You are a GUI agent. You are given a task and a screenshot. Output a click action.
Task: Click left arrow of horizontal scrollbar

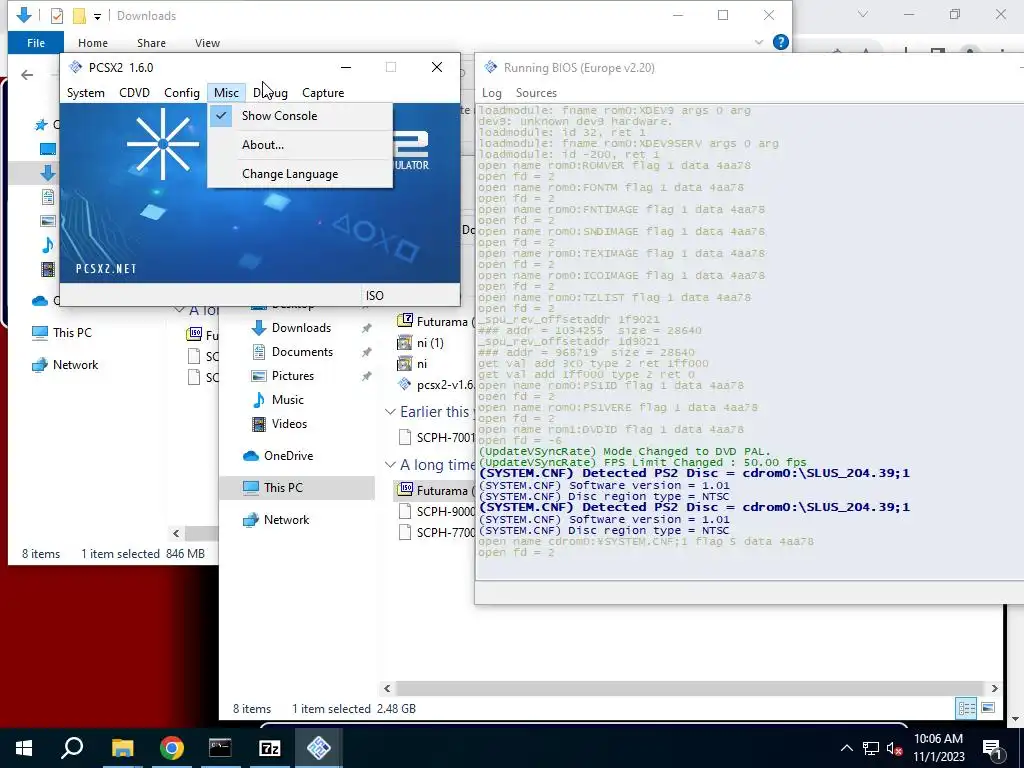click(387, 688)
